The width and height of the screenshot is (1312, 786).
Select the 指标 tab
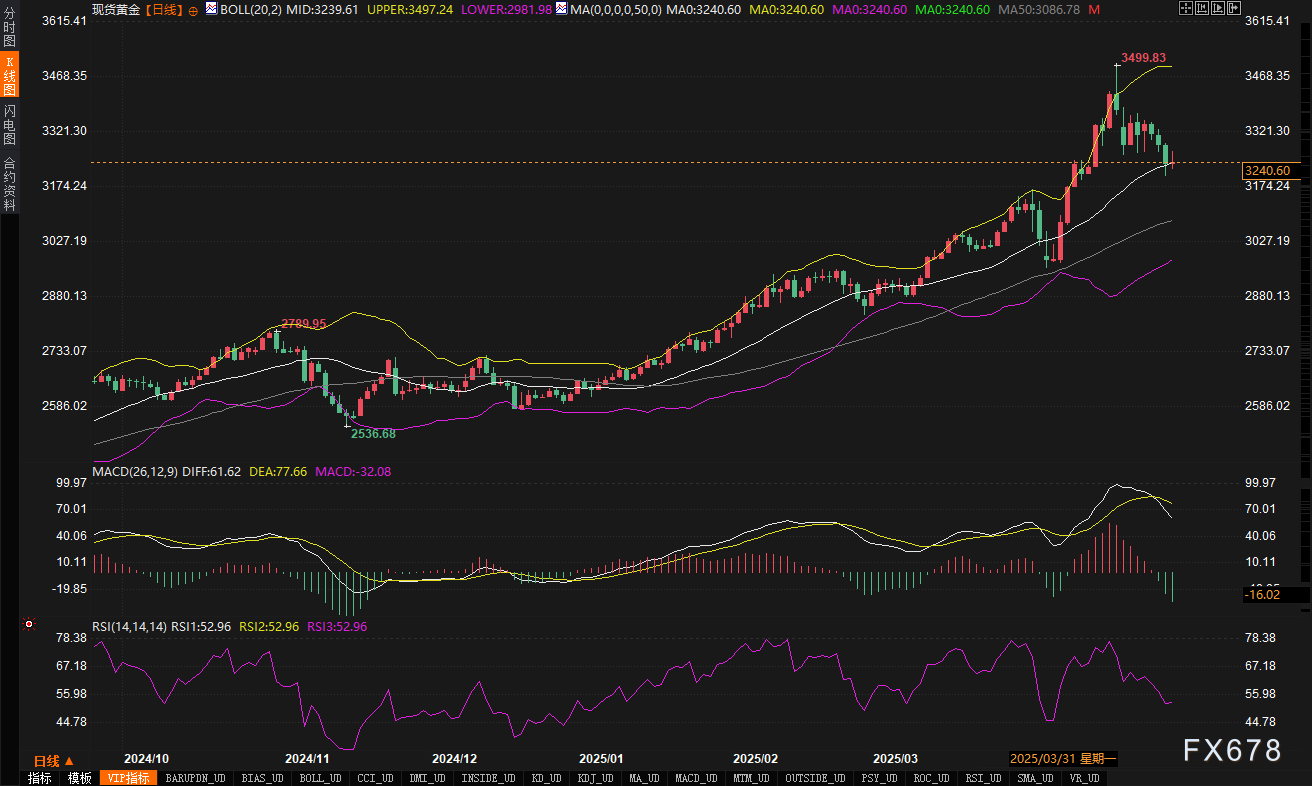40,778
